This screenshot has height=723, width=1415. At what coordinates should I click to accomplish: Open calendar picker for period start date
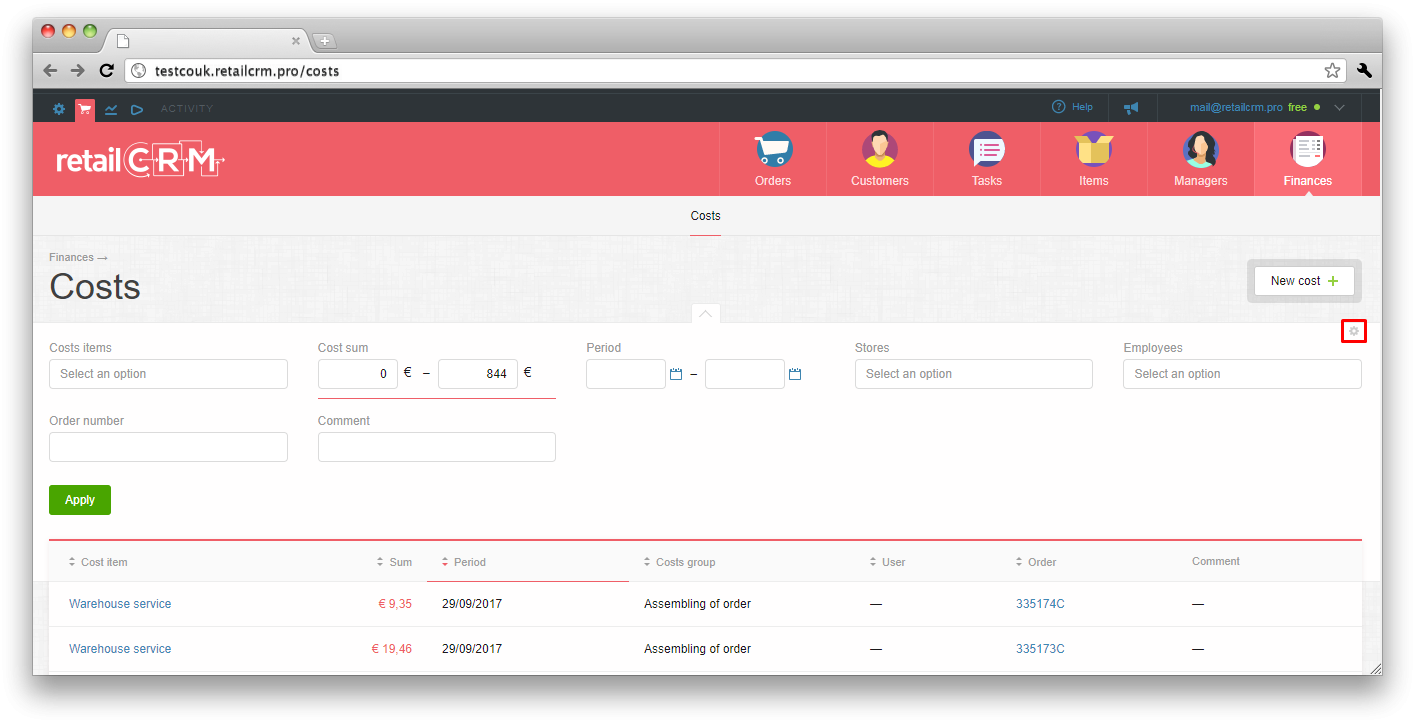[x=676, y=374]
